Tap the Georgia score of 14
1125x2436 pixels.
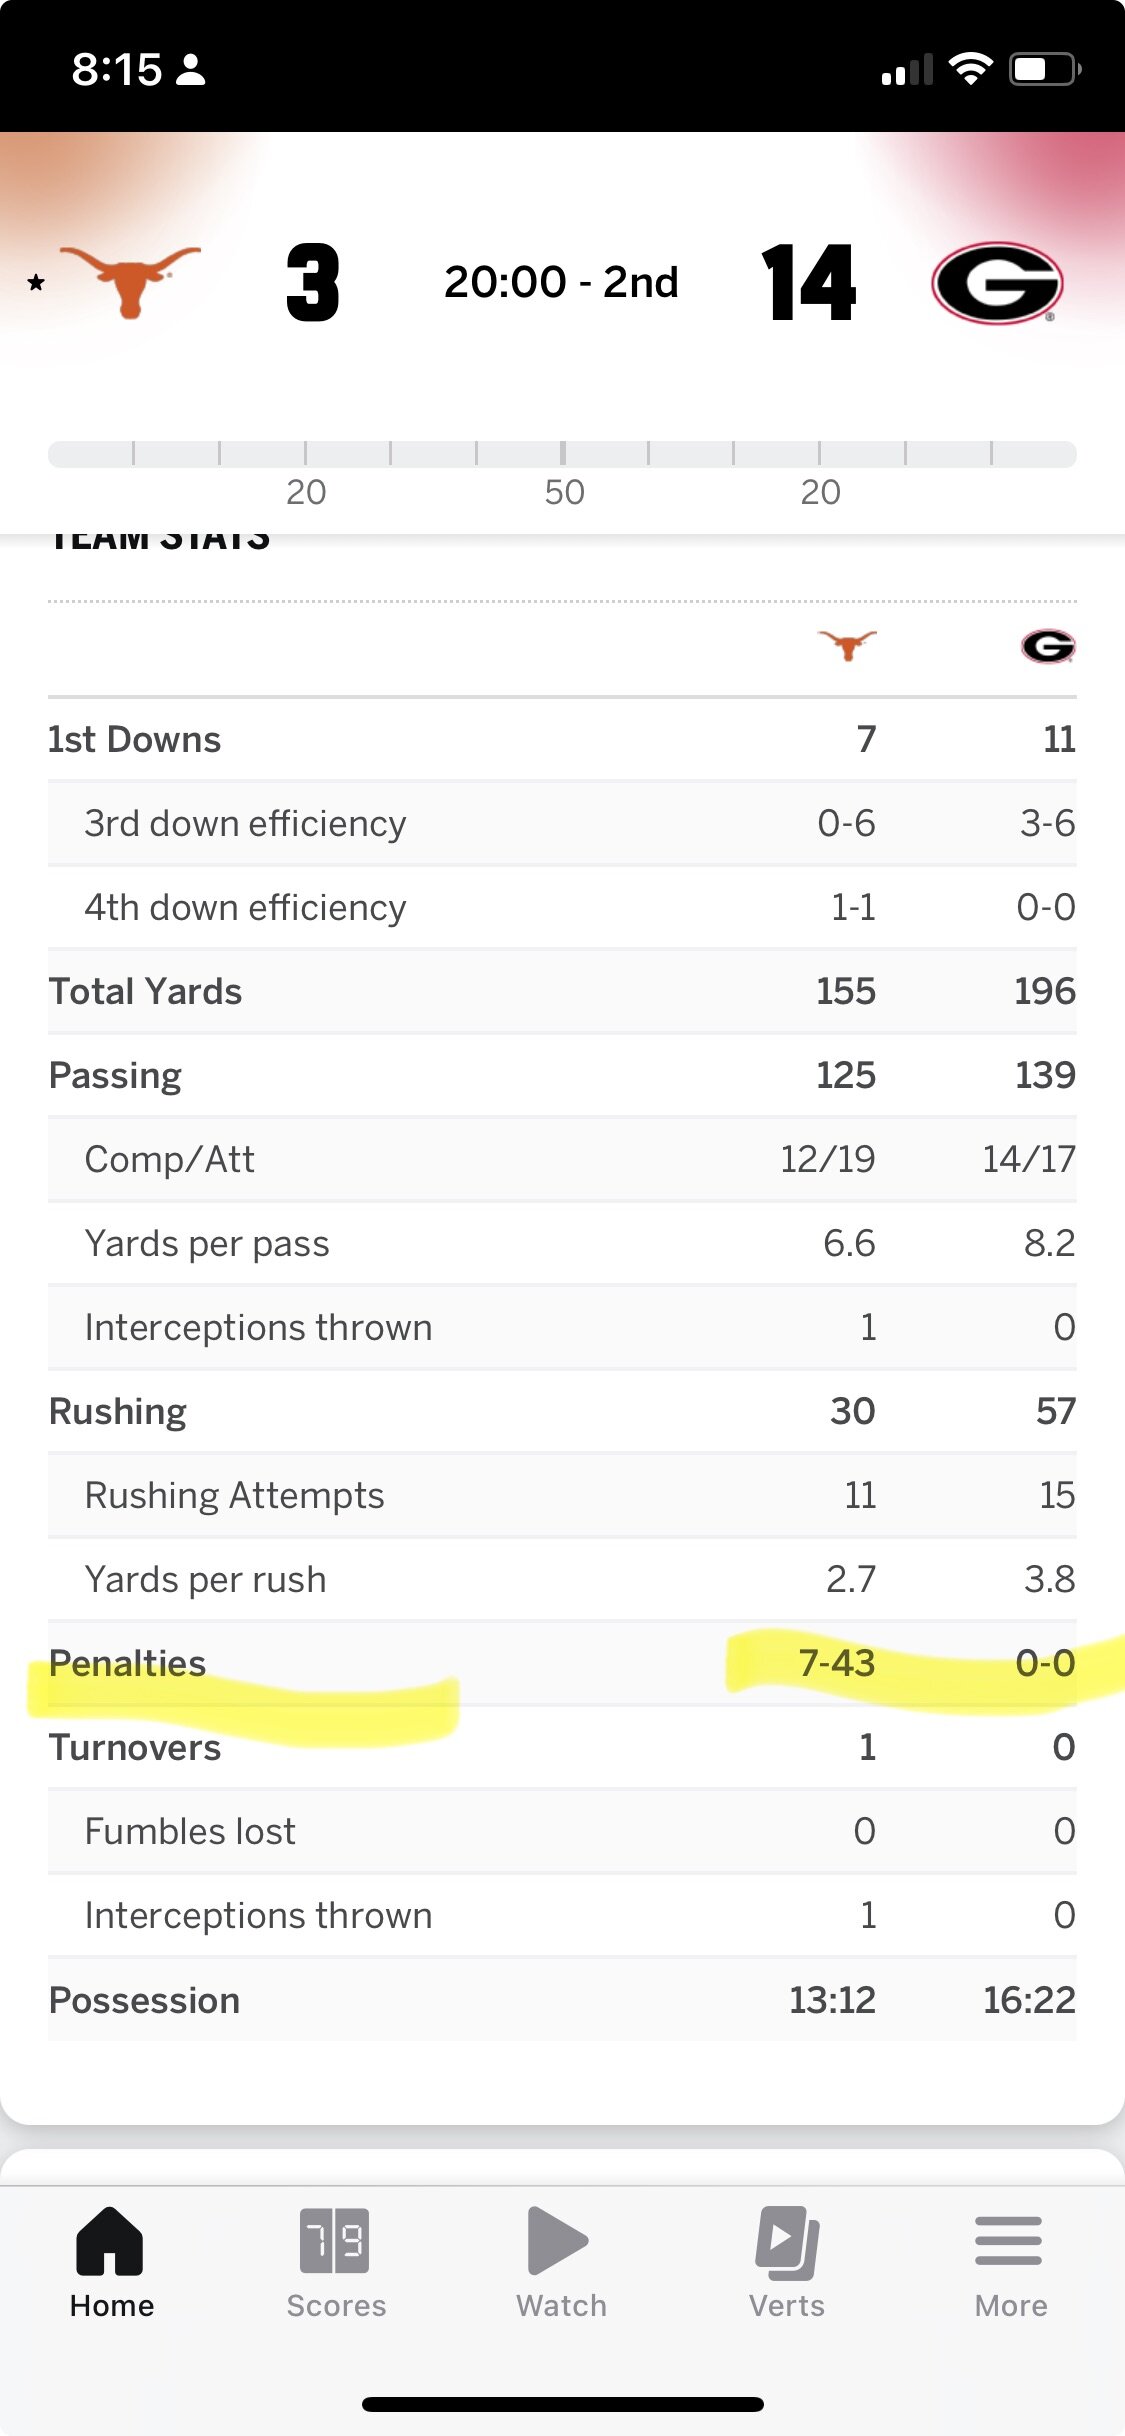click(x=808, y=283)
